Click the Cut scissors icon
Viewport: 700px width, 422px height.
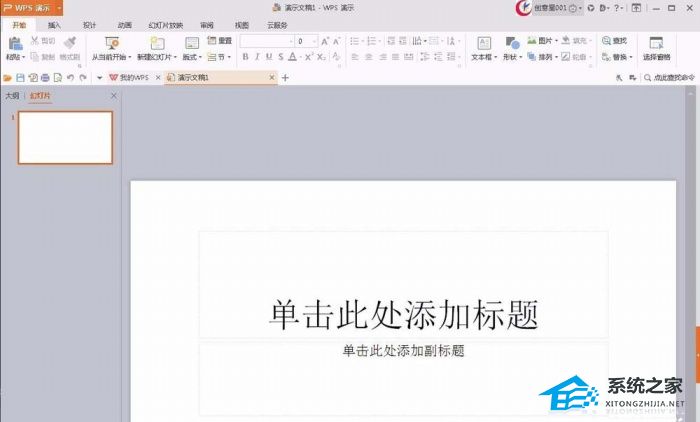34,41
